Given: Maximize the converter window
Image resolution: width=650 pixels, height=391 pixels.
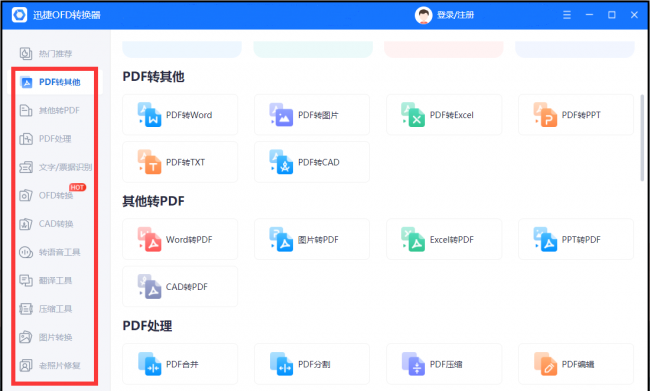Looking at the screenshot, I should (x=611, y=15).
